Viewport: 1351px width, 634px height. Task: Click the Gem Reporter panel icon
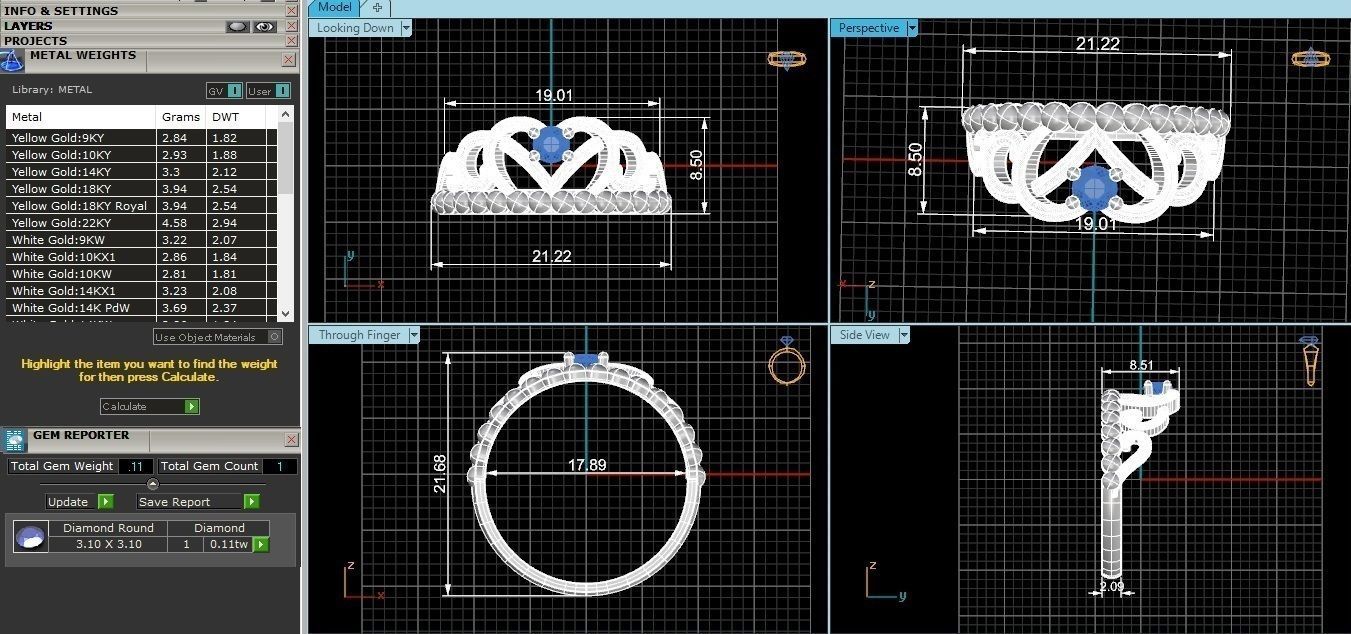pos(15,440)
